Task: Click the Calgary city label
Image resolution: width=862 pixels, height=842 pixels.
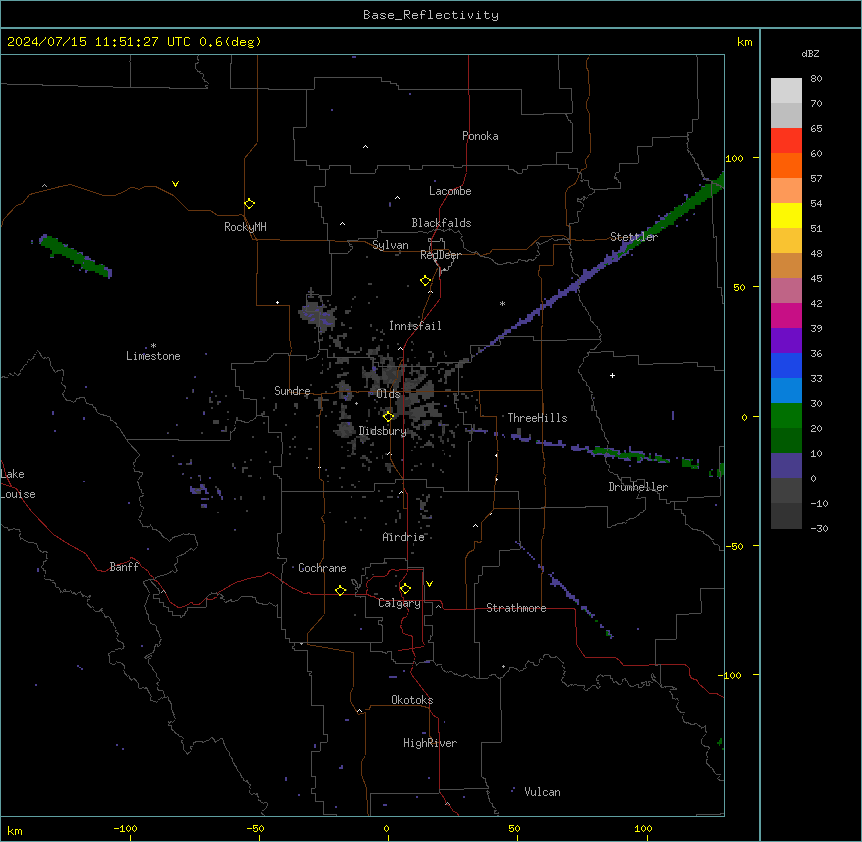Action: coord(400,603)
